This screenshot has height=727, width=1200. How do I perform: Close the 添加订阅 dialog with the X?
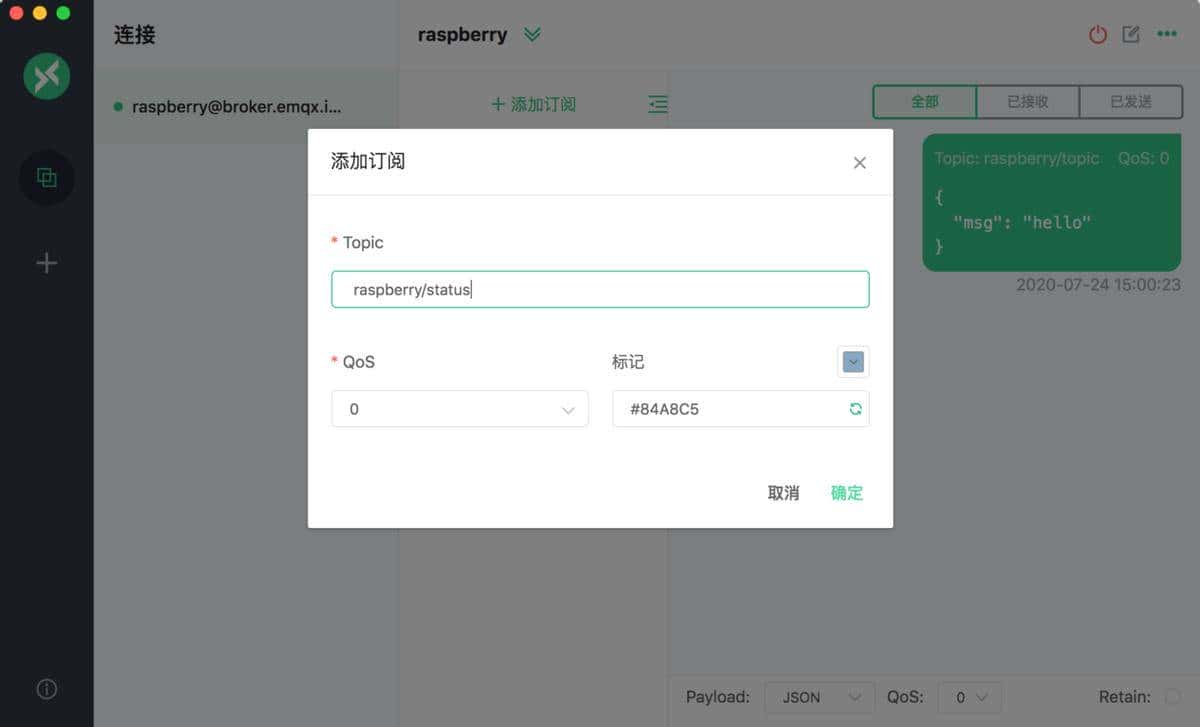(859, 162)
